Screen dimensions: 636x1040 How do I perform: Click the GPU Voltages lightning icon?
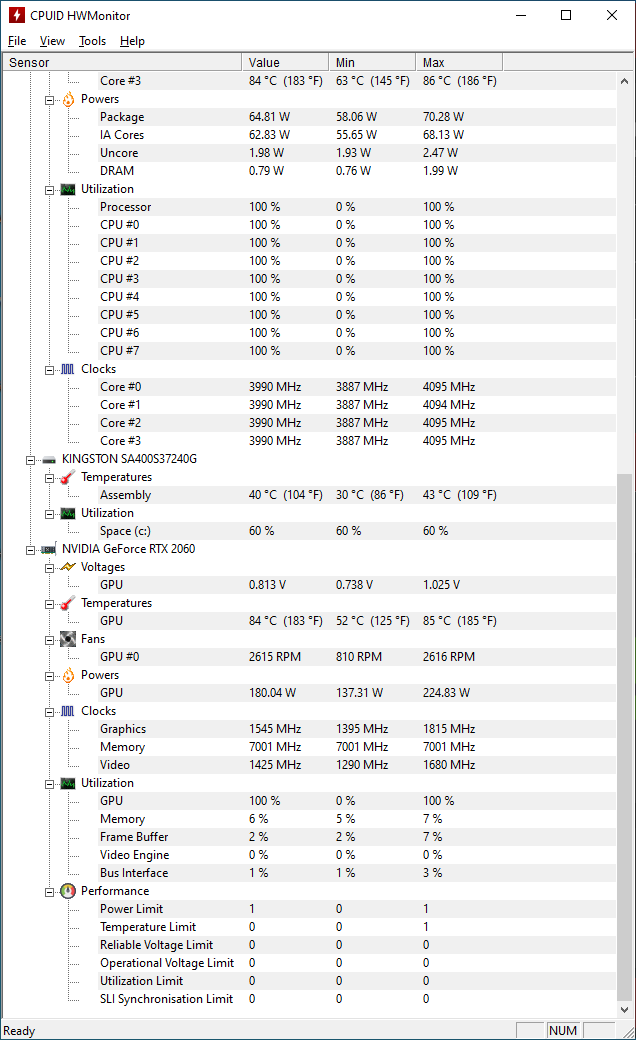[x=68, y=567]
